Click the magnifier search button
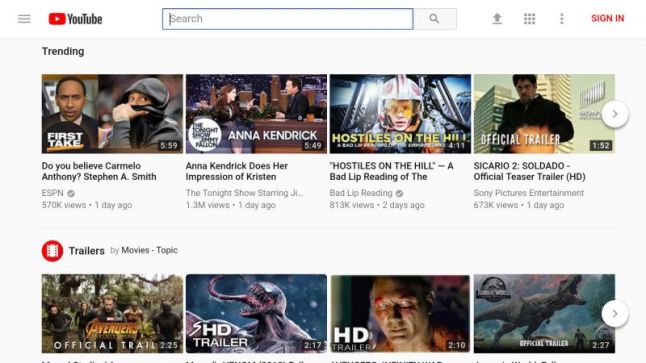Image resolution: width=646 pixels, height=363 pixels. pos(435,19)
